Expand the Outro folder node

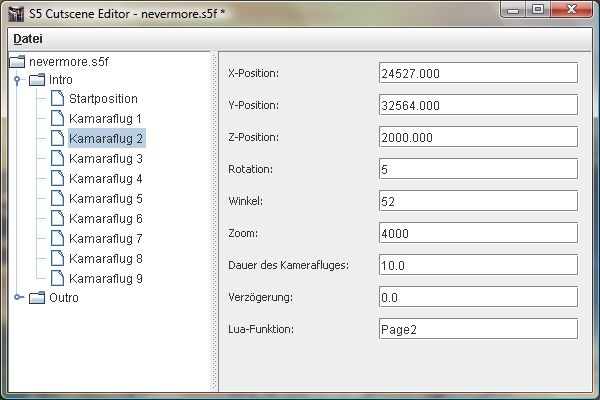point(18,298)
